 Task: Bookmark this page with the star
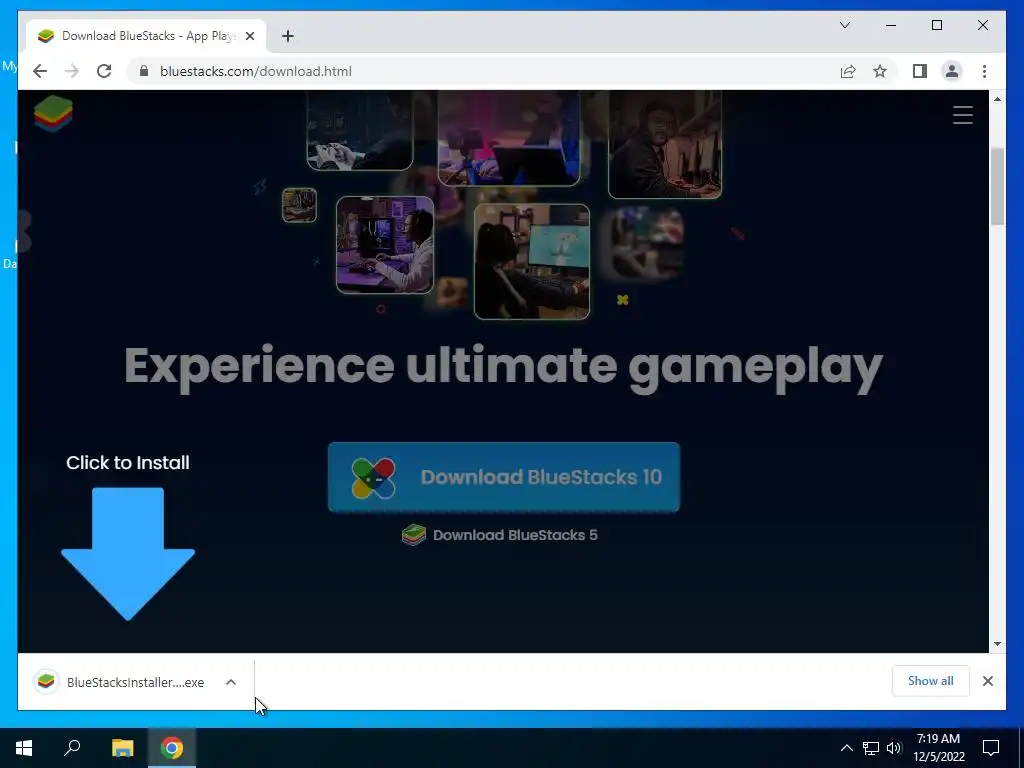(x=880, y=71)
